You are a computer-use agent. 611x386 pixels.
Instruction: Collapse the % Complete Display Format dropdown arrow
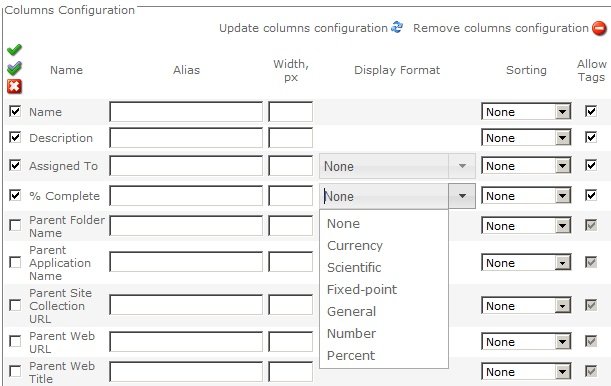[462, 196]
